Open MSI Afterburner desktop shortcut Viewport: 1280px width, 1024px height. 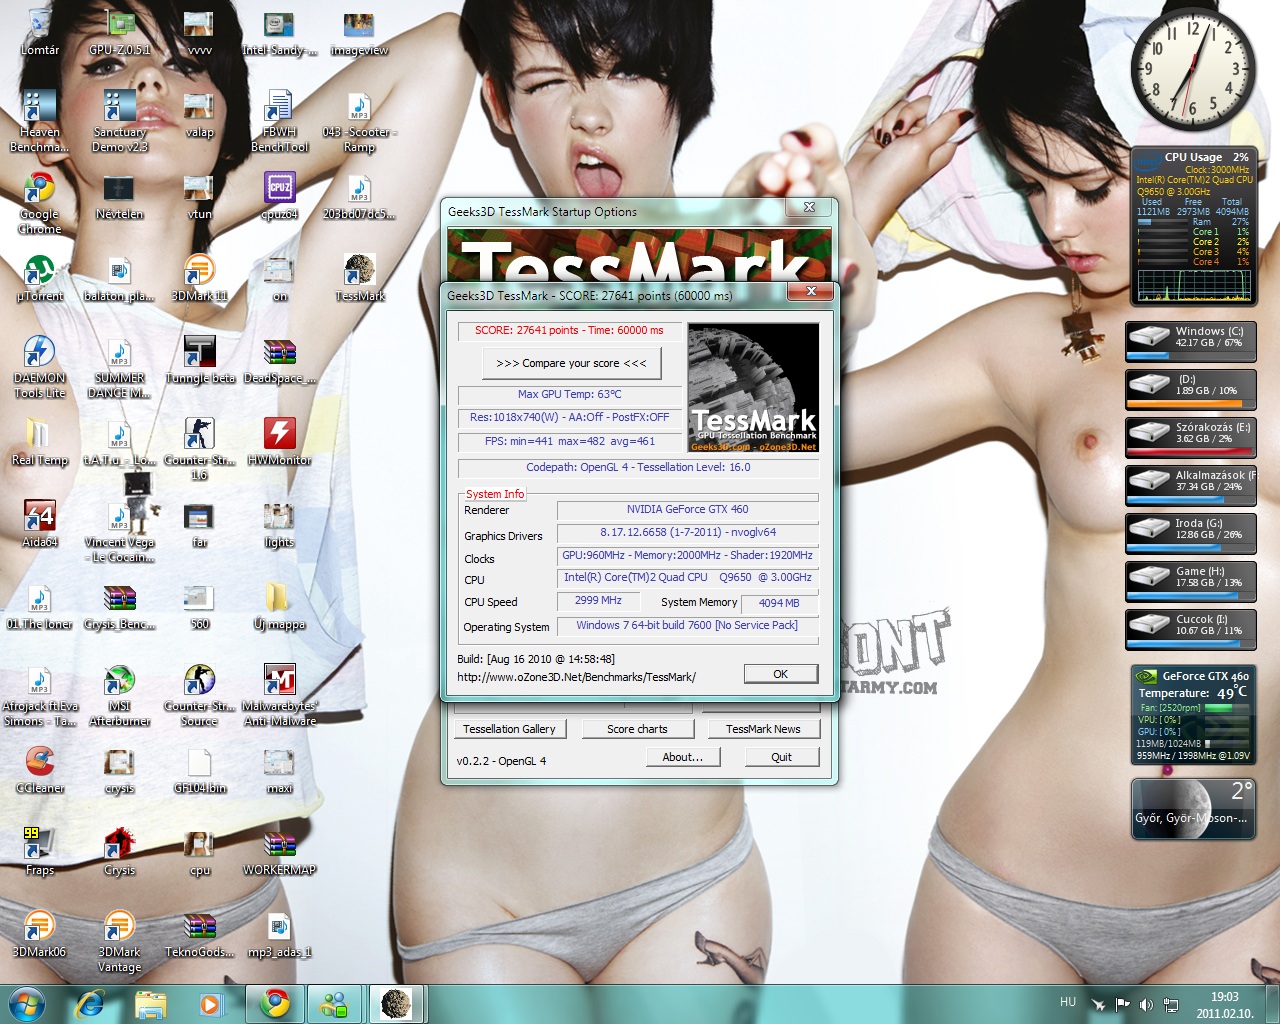click(x=119, y=695)
